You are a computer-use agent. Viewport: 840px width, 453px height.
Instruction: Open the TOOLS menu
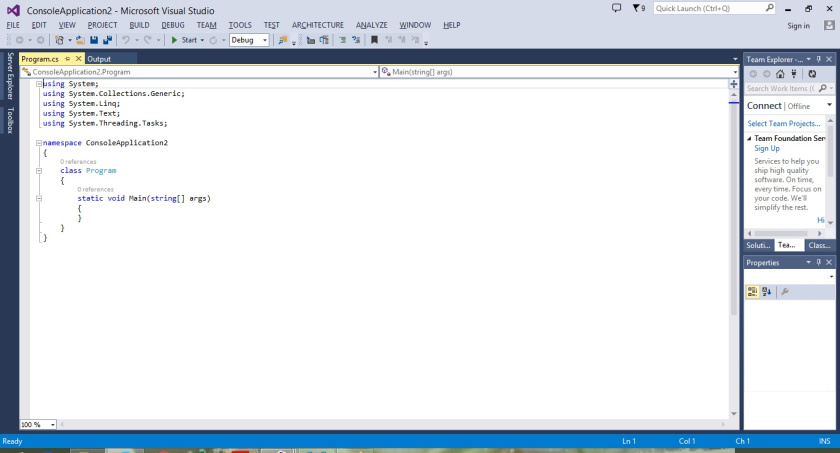point(240,25)
